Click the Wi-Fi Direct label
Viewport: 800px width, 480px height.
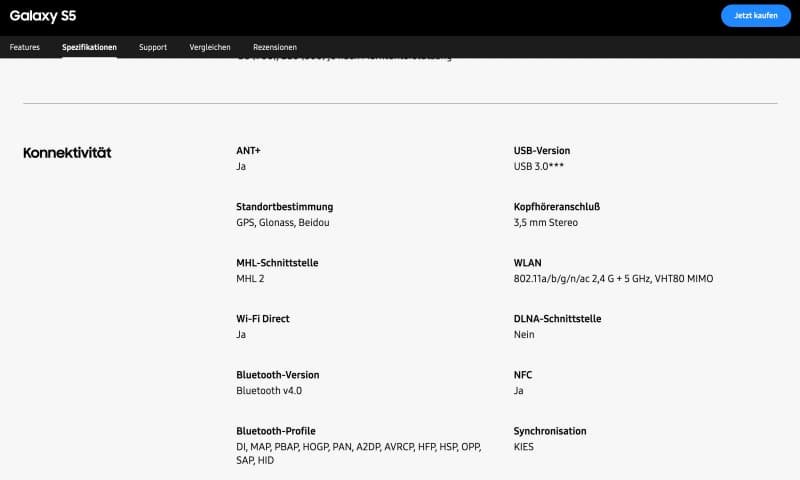263,319
